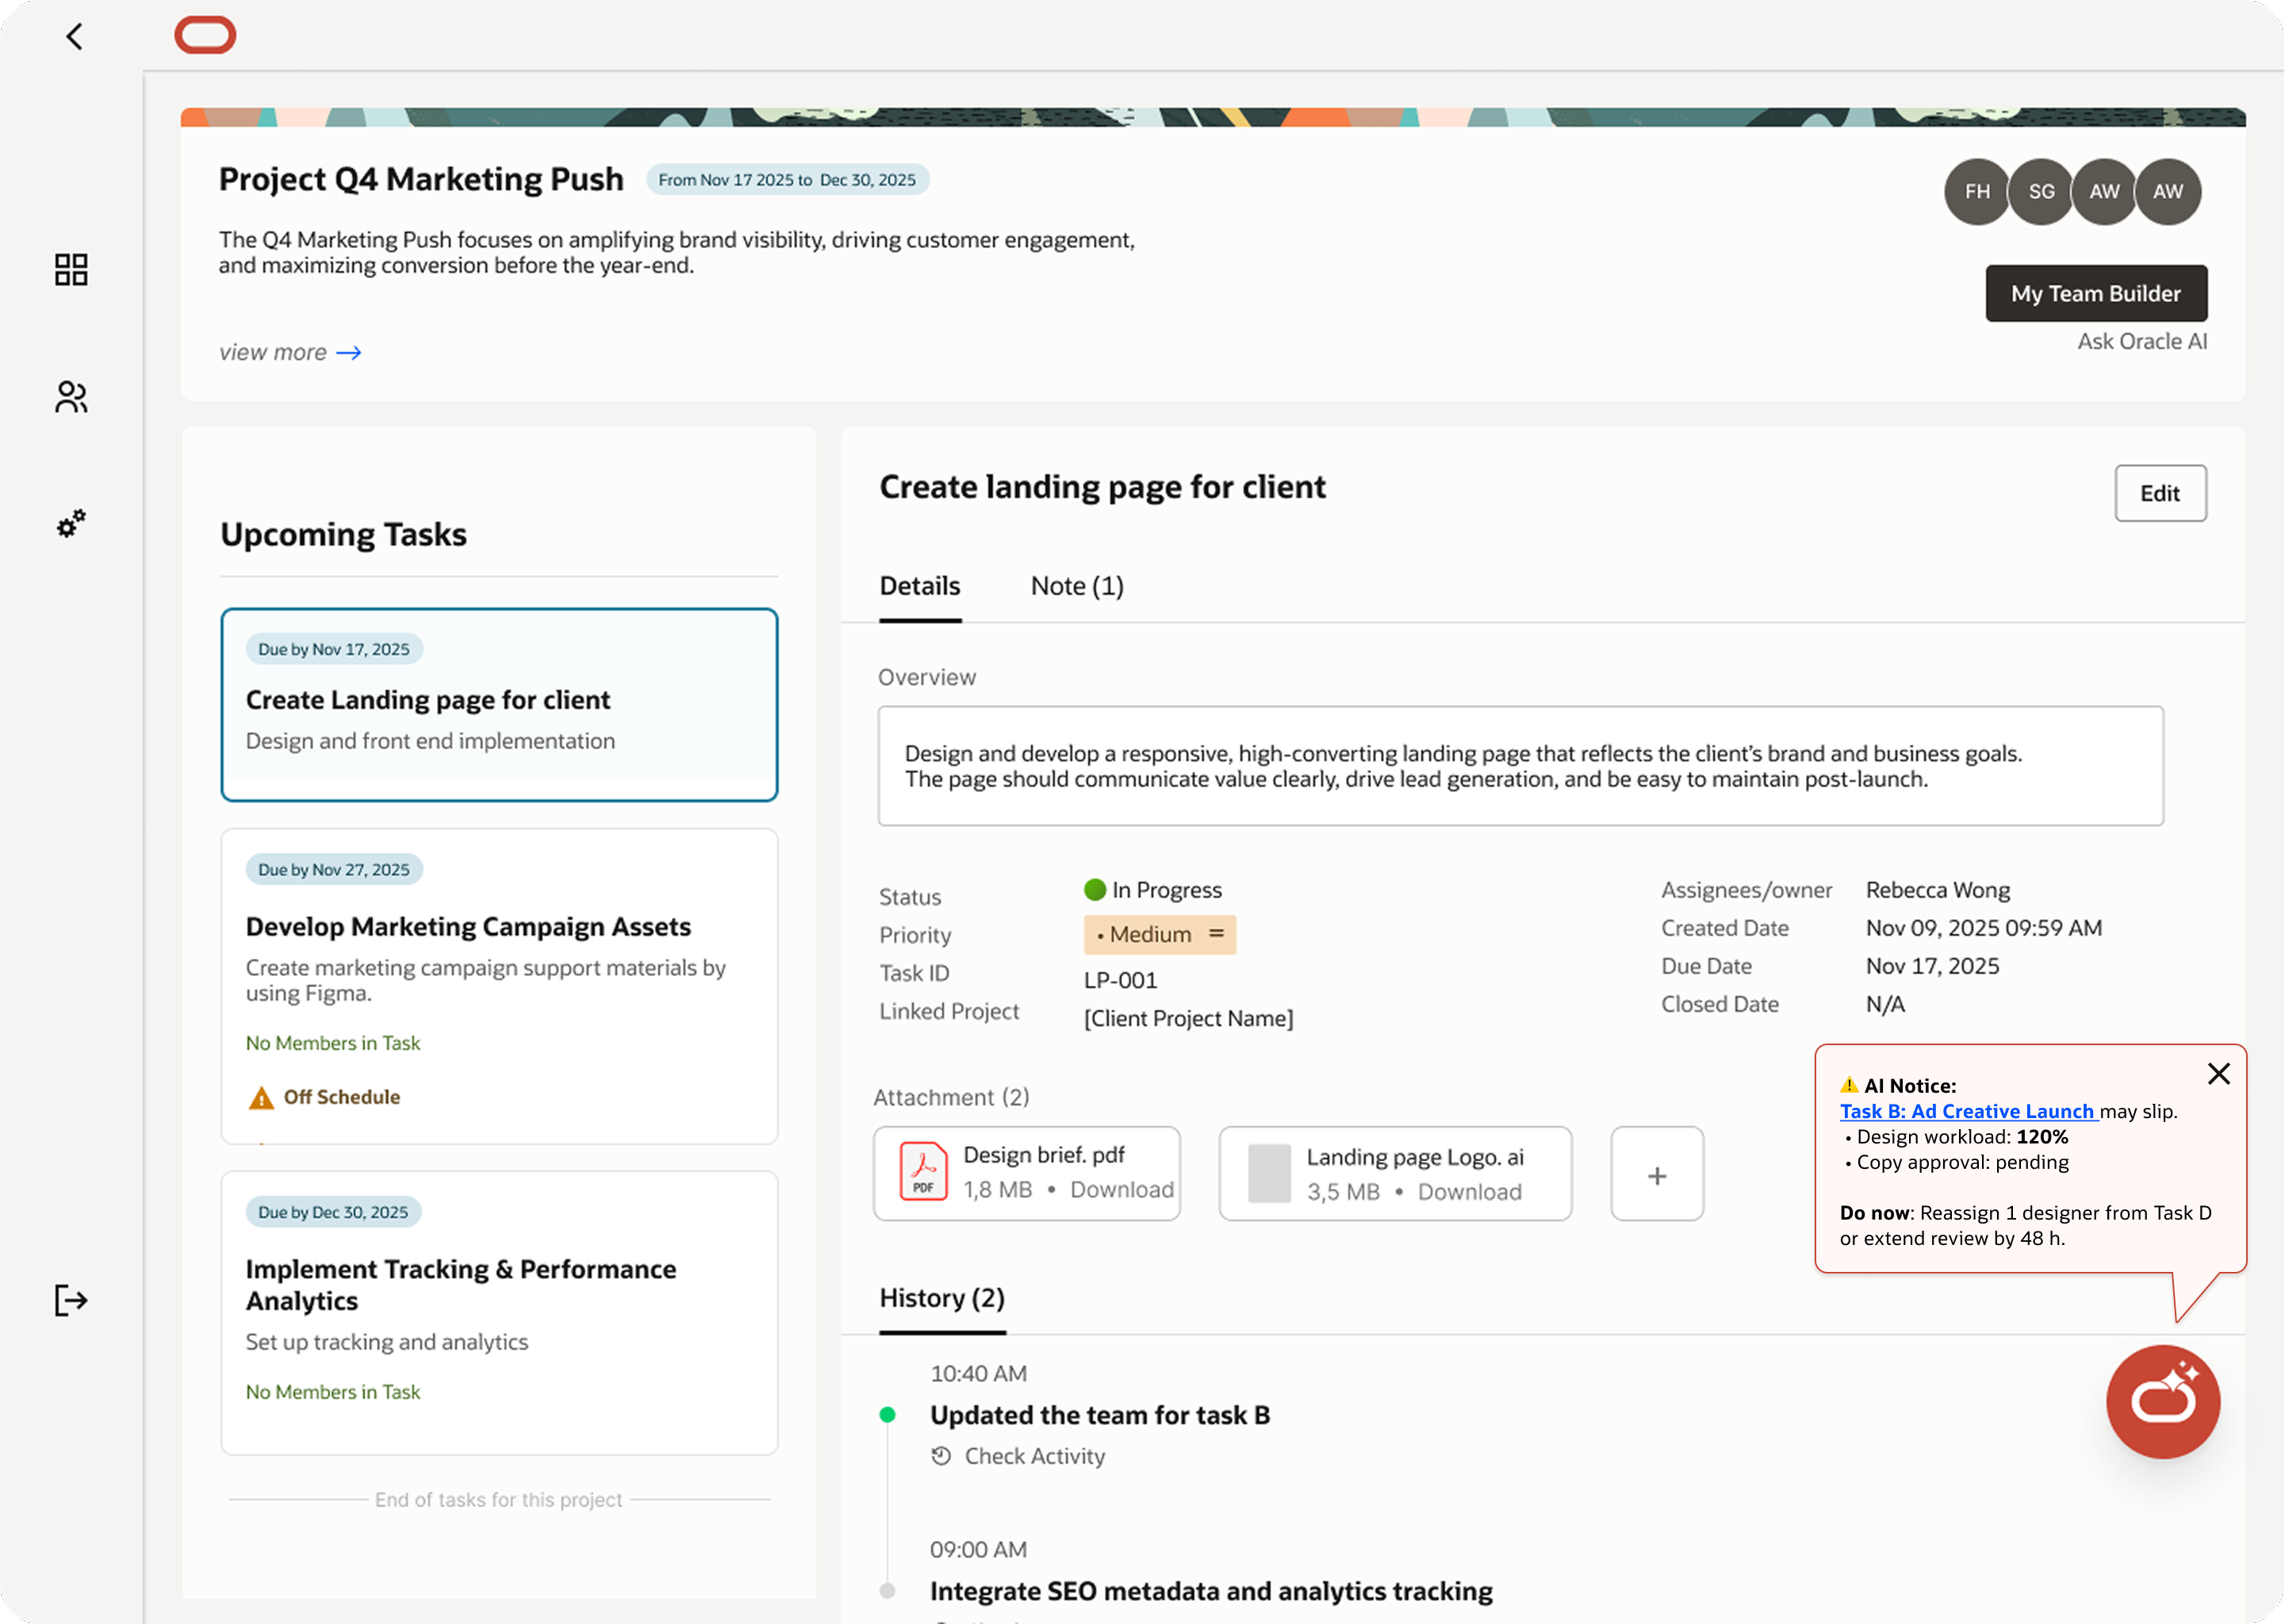Click the Check Activity history icon
This screenshot has width=2285, height=1624.
coord(941,1456)
